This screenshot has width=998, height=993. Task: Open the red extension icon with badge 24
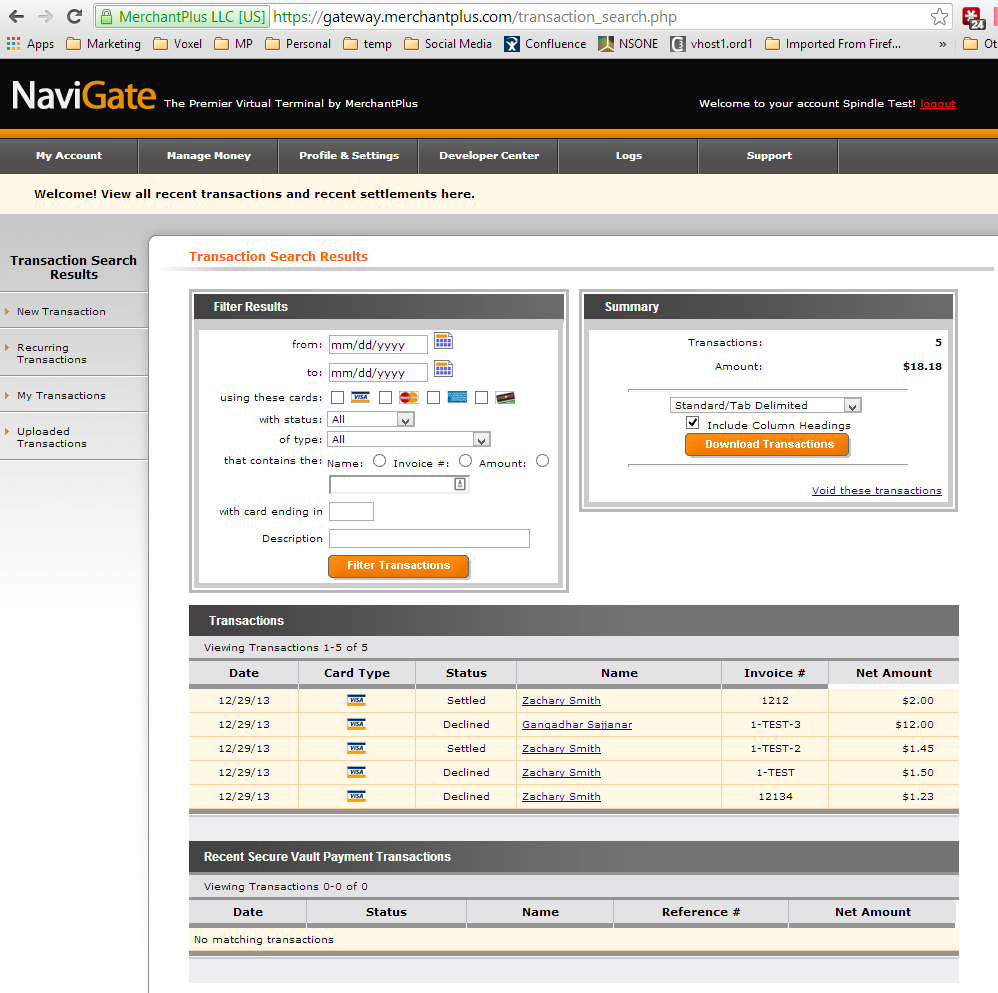973,18
